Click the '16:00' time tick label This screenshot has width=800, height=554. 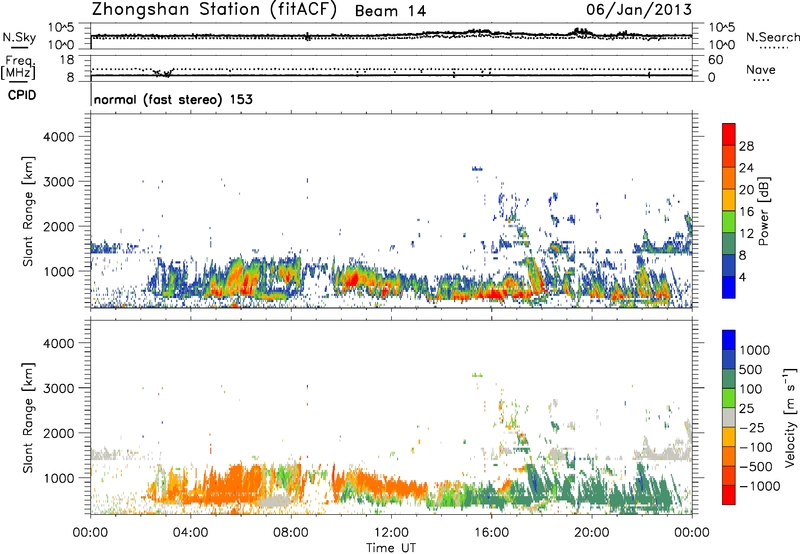coord(491,533)
